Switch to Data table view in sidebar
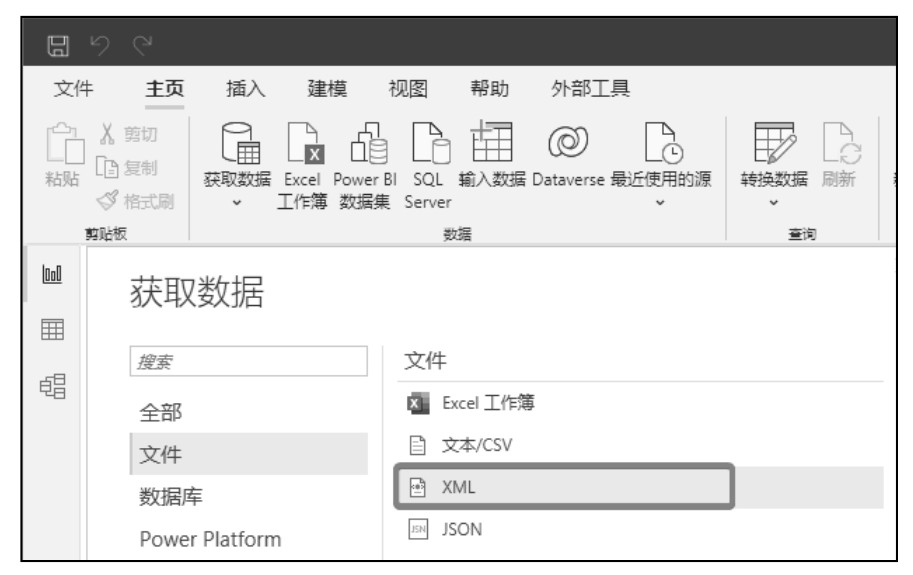The width and height of the screenshot is (913, 575). click(52, 330)
